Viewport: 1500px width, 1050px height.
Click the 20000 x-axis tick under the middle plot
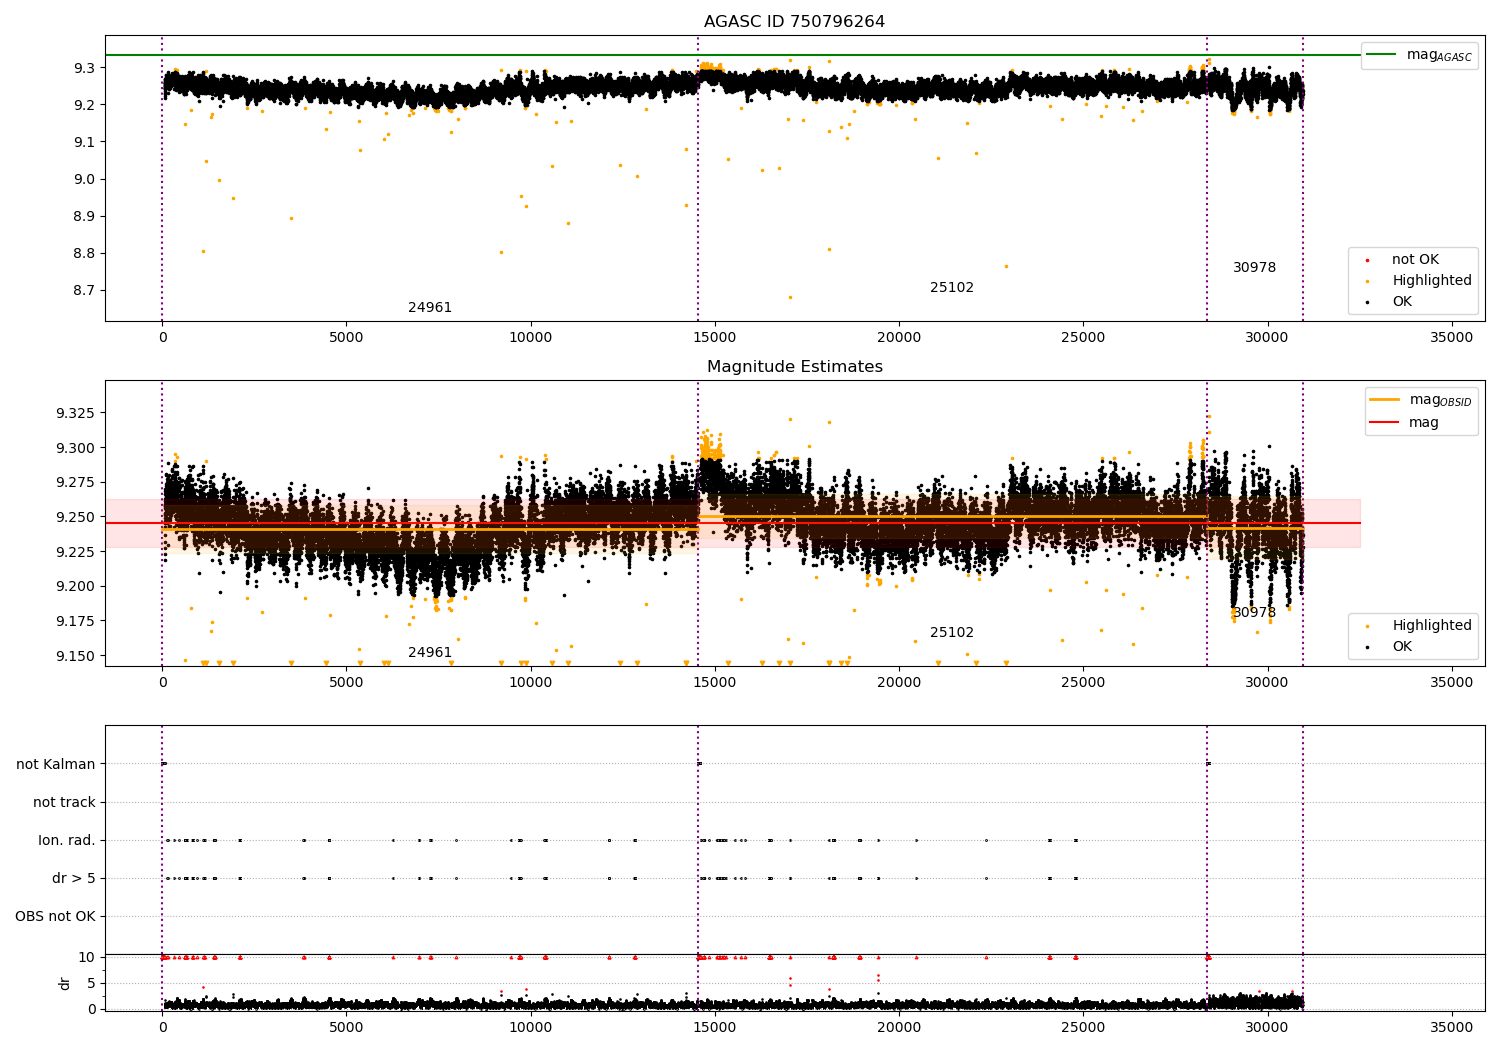899,683
